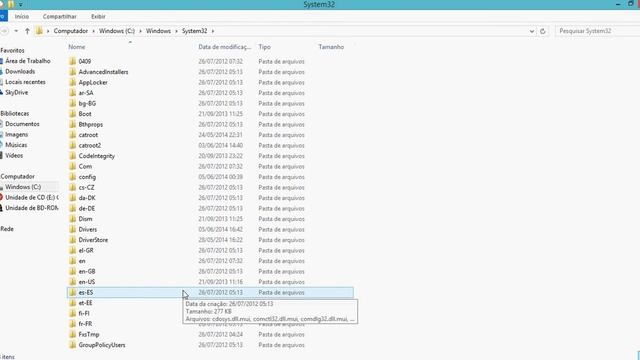Viewport: 640px width, 360px height.
Task: Sort by the Tipo column header
Action: tap(264, 47)
